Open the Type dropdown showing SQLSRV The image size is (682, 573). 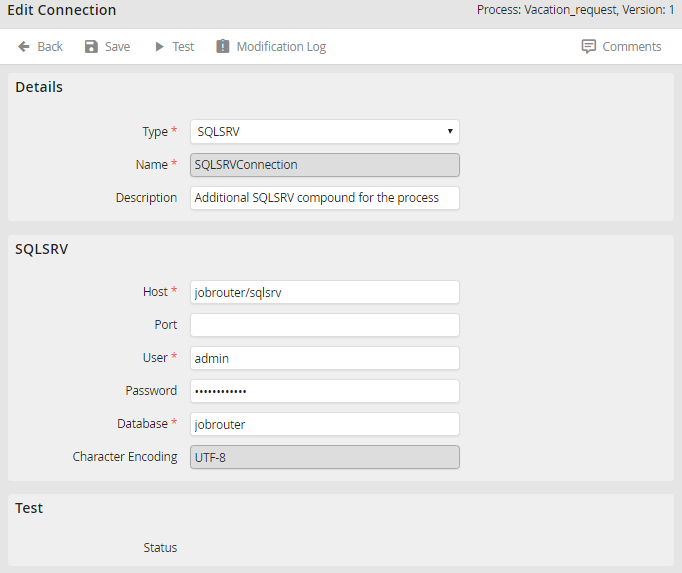coord(324,131)
